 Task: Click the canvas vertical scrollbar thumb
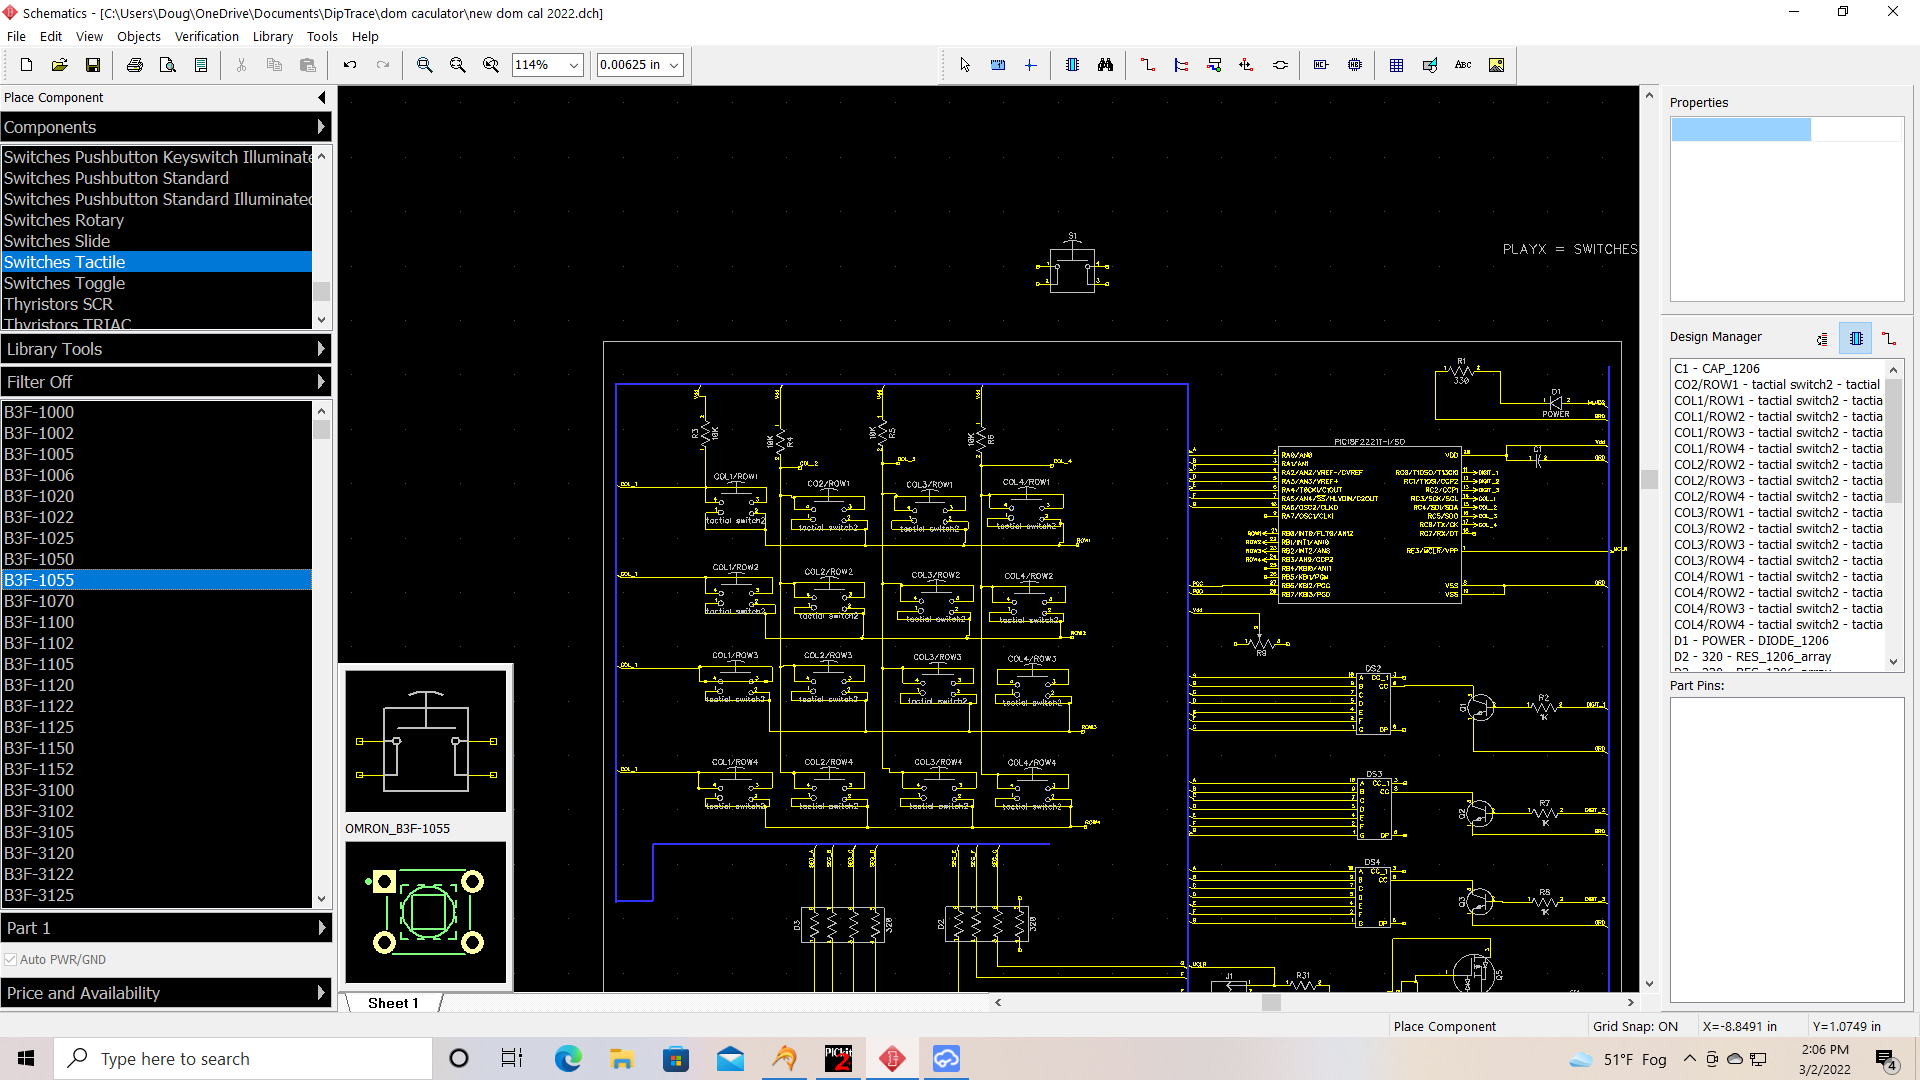coord(1649,479)
